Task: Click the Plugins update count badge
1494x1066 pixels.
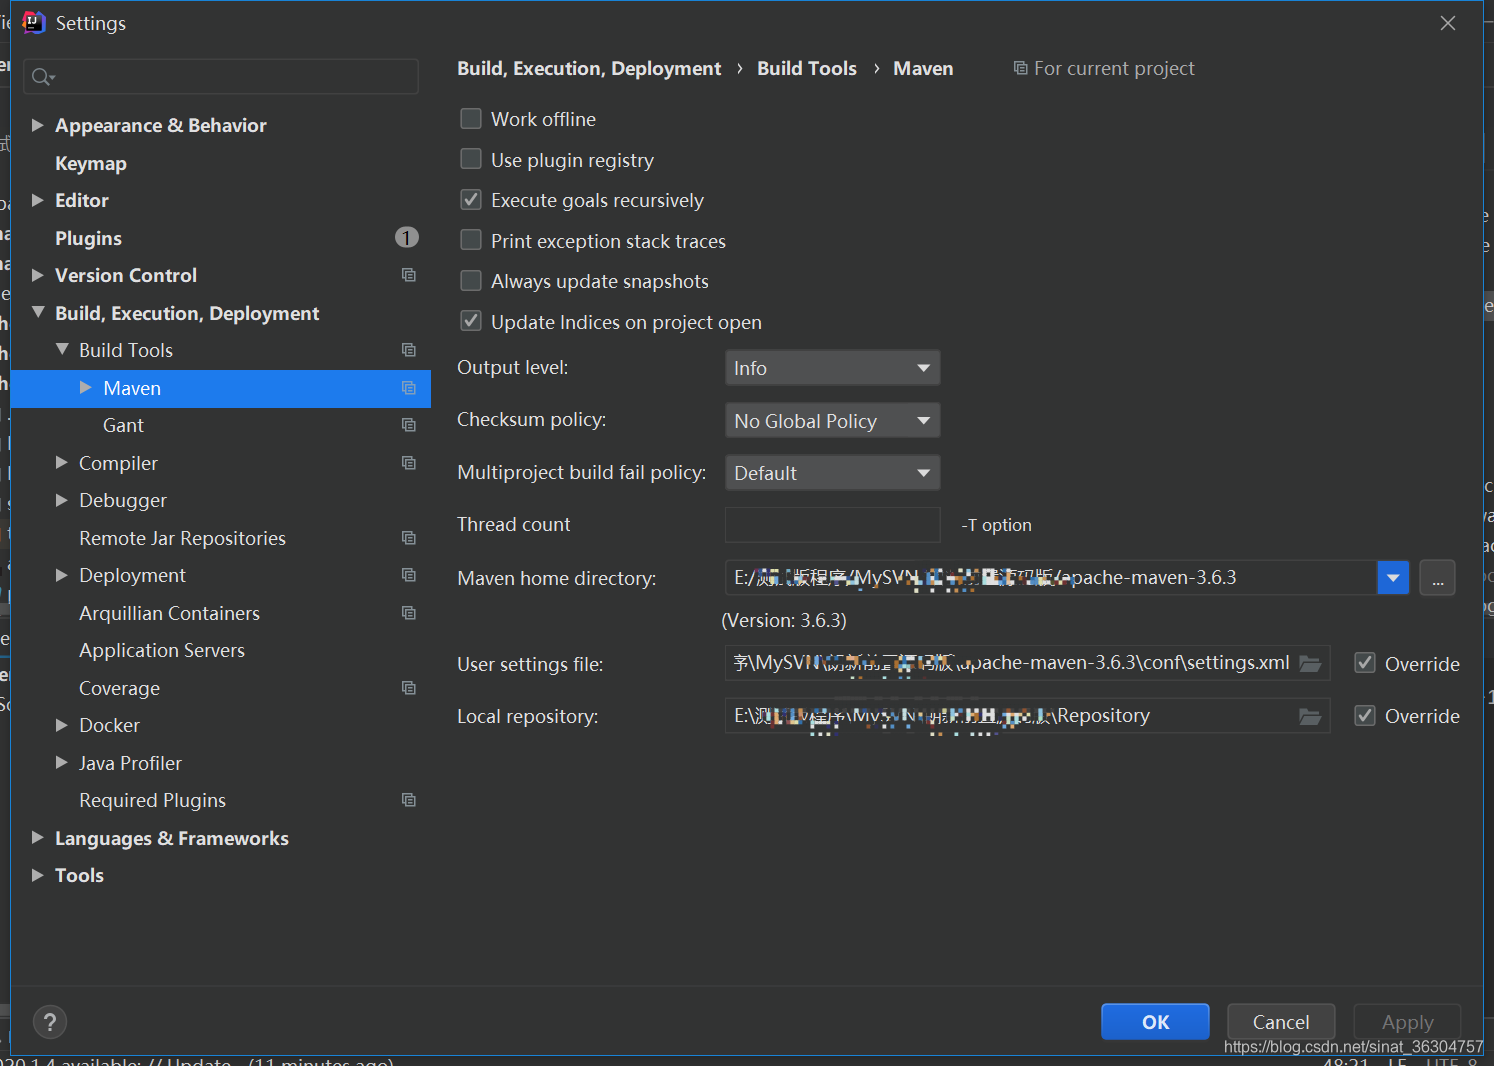Action: [x=407, y=237]
